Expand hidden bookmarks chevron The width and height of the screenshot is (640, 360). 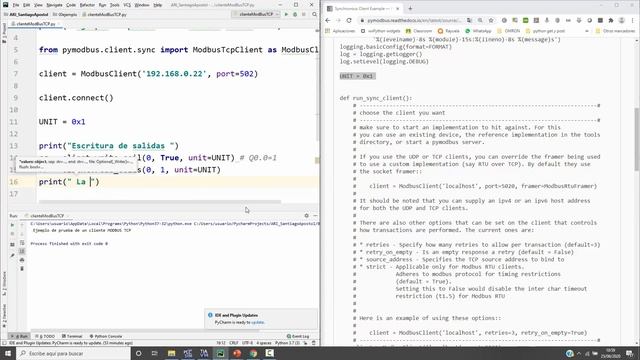pos(587,31)
